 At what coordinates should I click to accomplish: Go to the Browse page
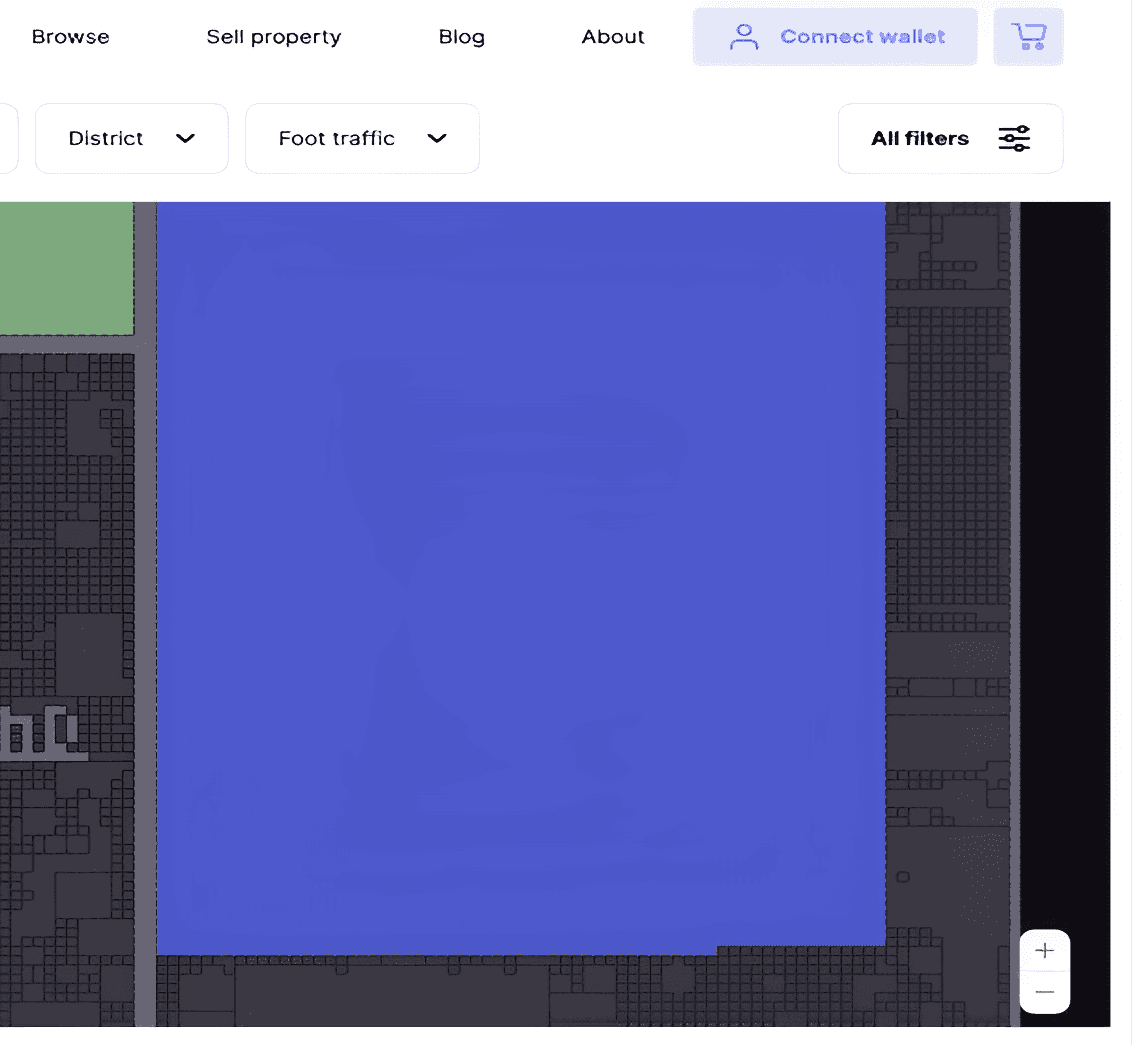[x=71, y=37]
